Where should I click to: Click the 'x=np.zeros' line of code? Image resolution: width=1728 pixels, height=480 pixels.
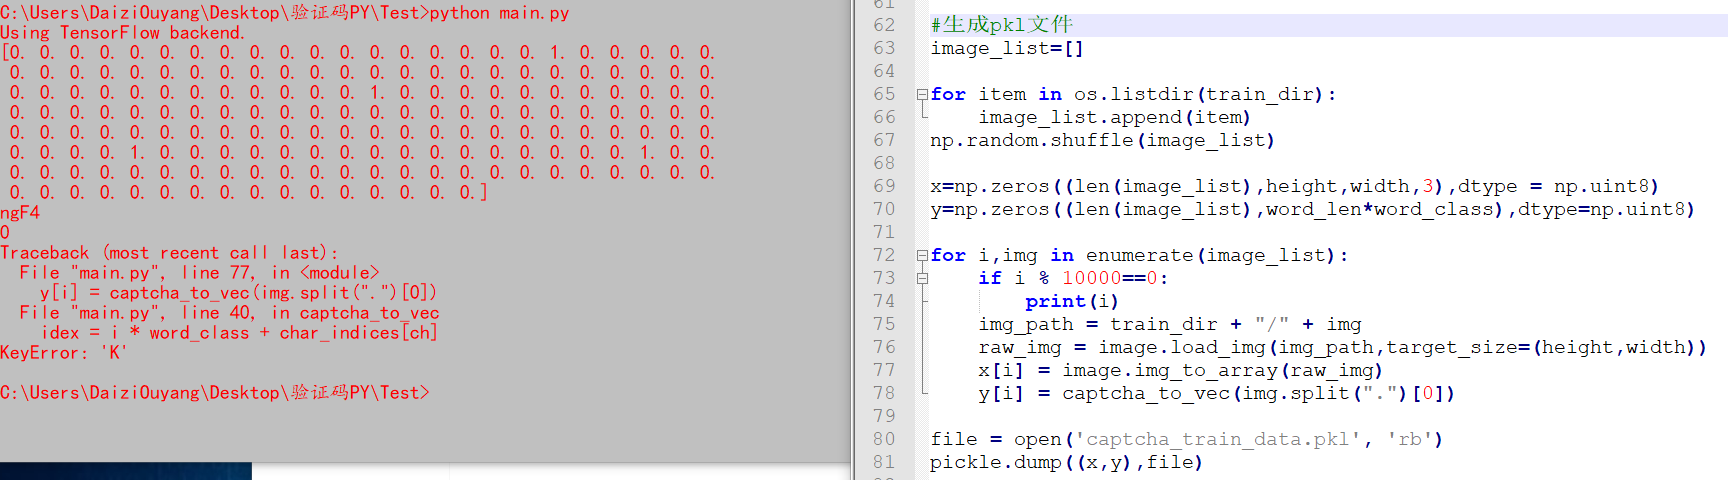point(1294,186)
